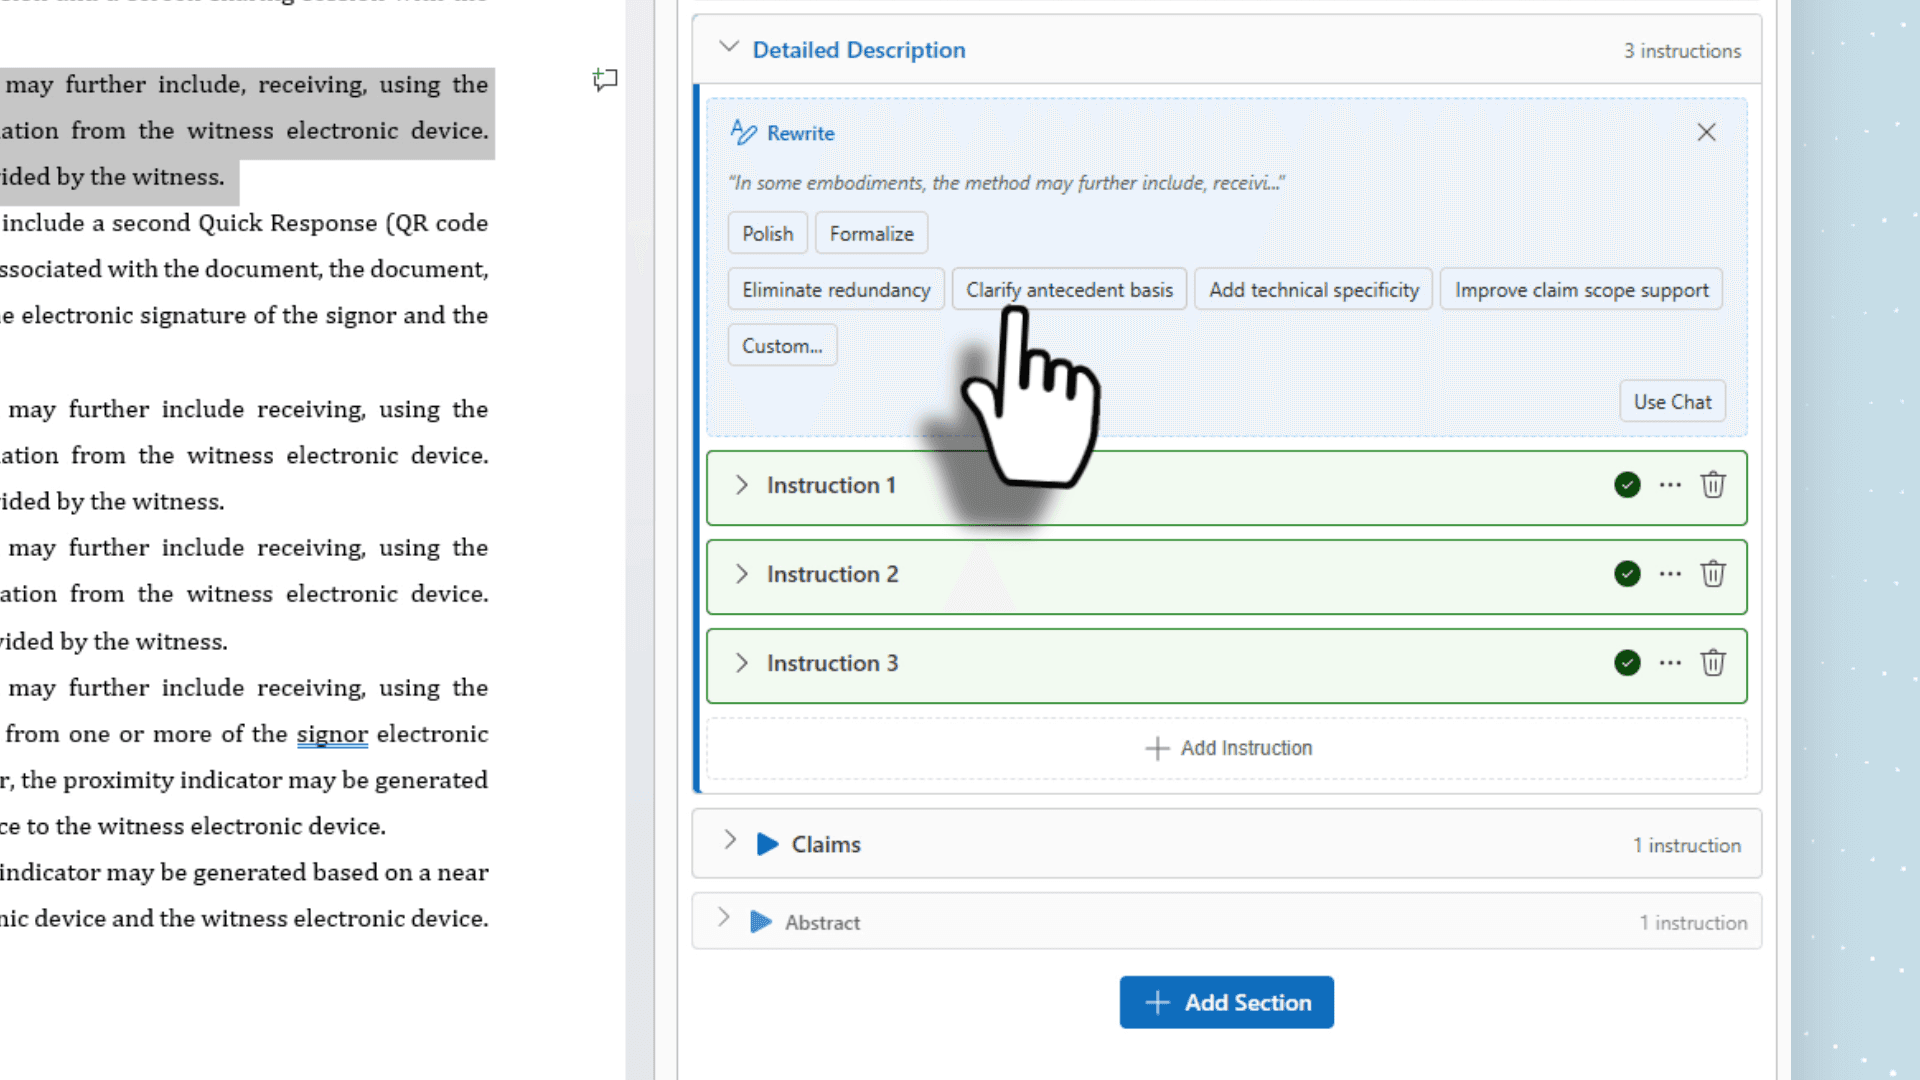Screen dimensions: 1920x1080
Task: Toggle Instruction 1 green check status
Action: [x=1627, y=485]
